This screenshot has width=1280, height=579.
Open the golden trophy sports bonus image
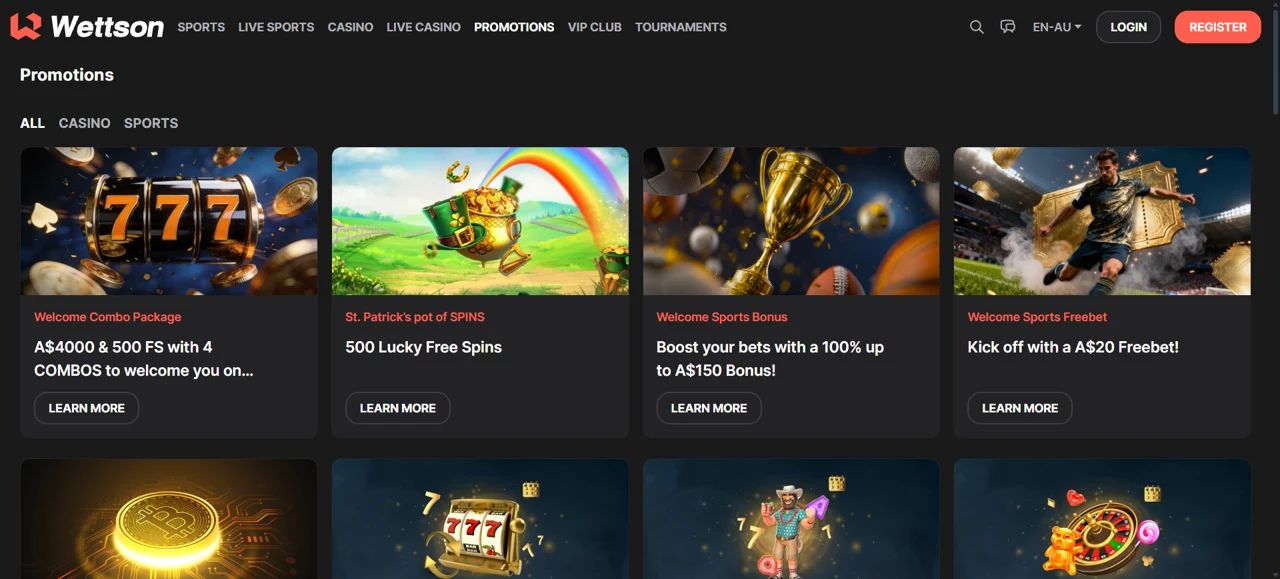click(791, 221)
